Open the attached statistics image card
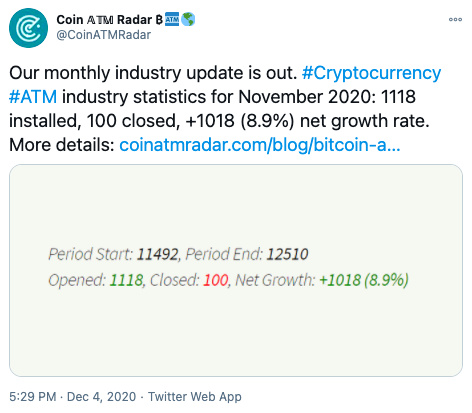This screenshot has height=413, width=472. click(x=236, y=270)
